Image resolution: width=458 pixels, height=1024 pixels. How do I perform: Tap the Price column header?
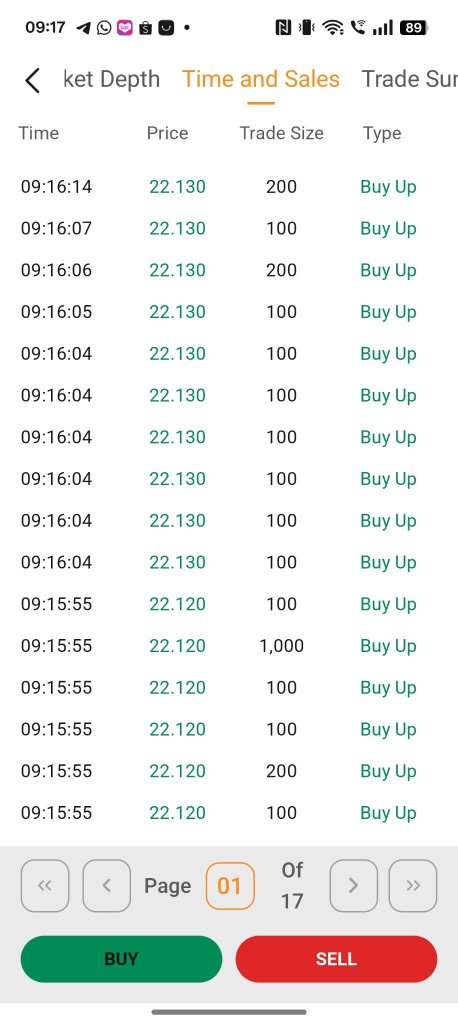point(167,133)
